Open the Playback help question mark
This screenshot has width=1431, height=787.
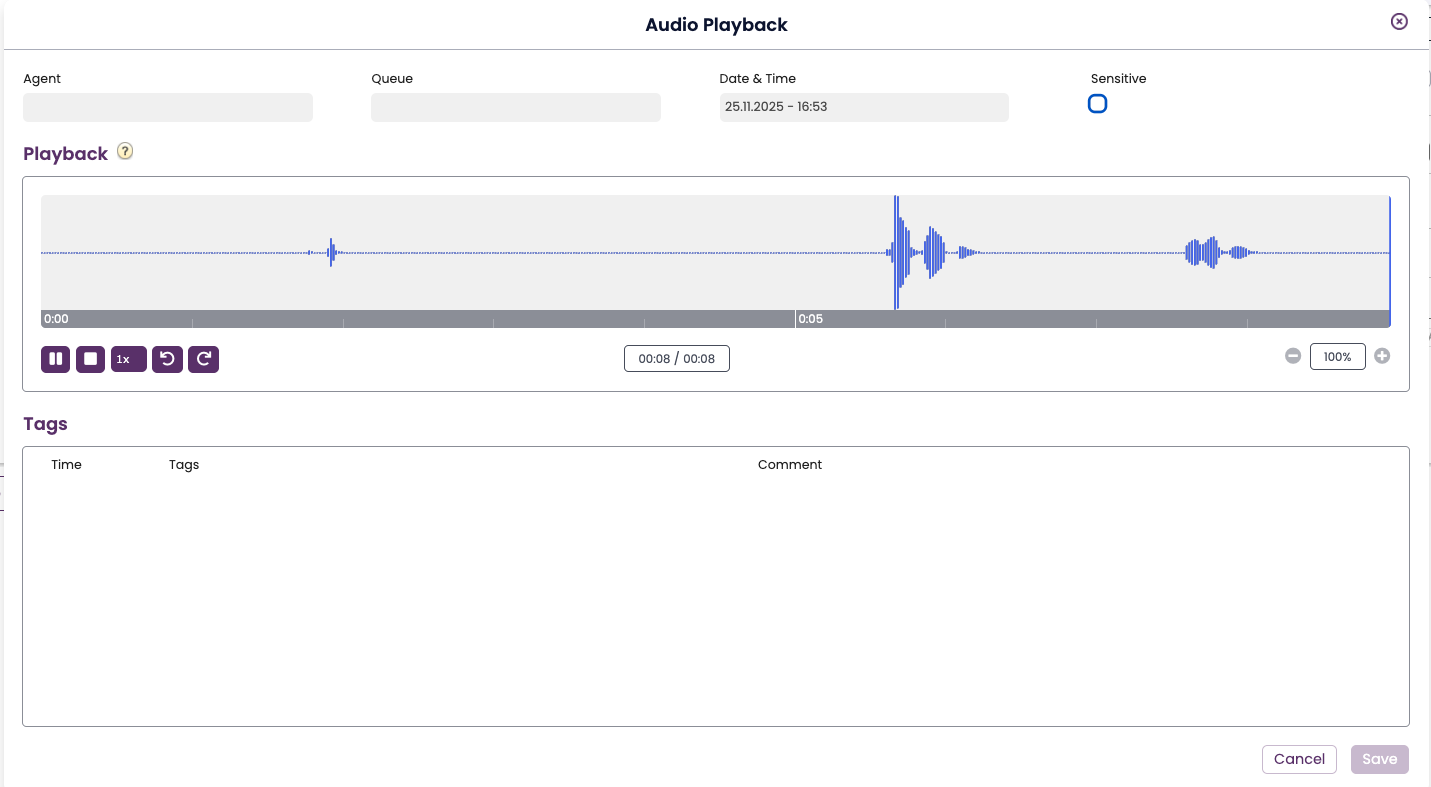(x=125, y=152)
